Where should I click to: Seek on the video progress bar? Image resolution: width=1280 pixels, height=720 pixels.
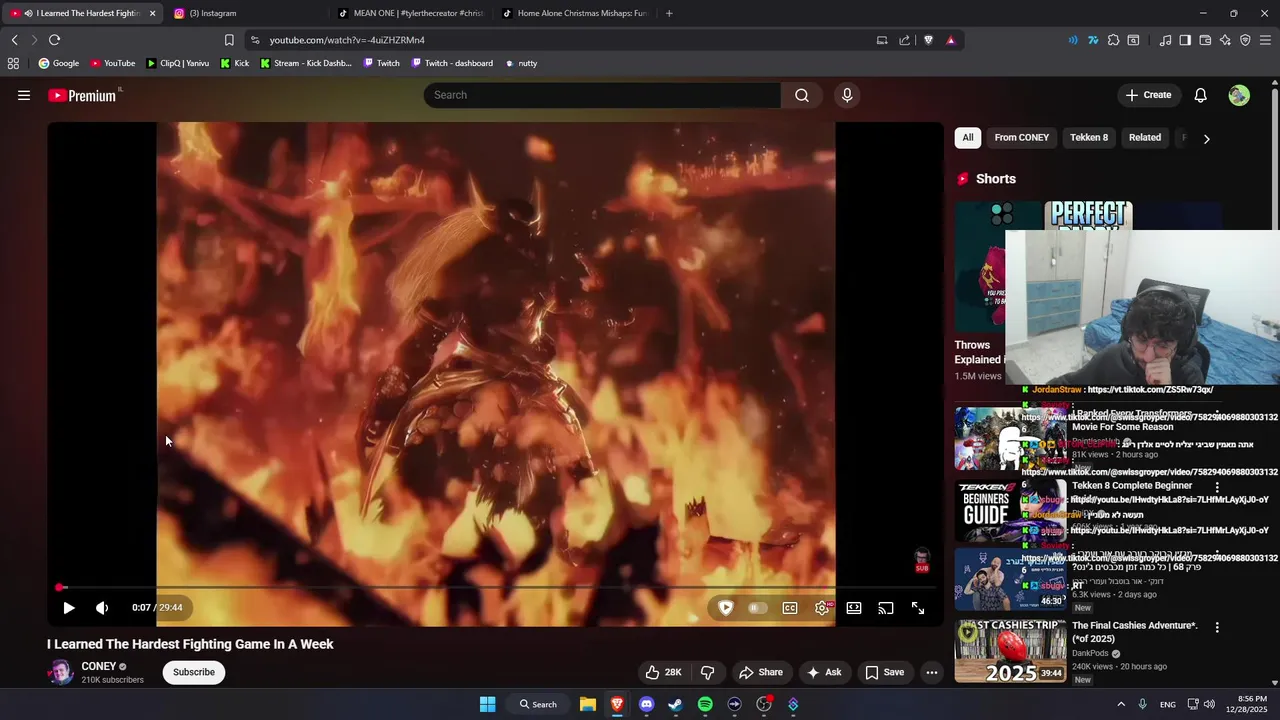pos(495,587)
